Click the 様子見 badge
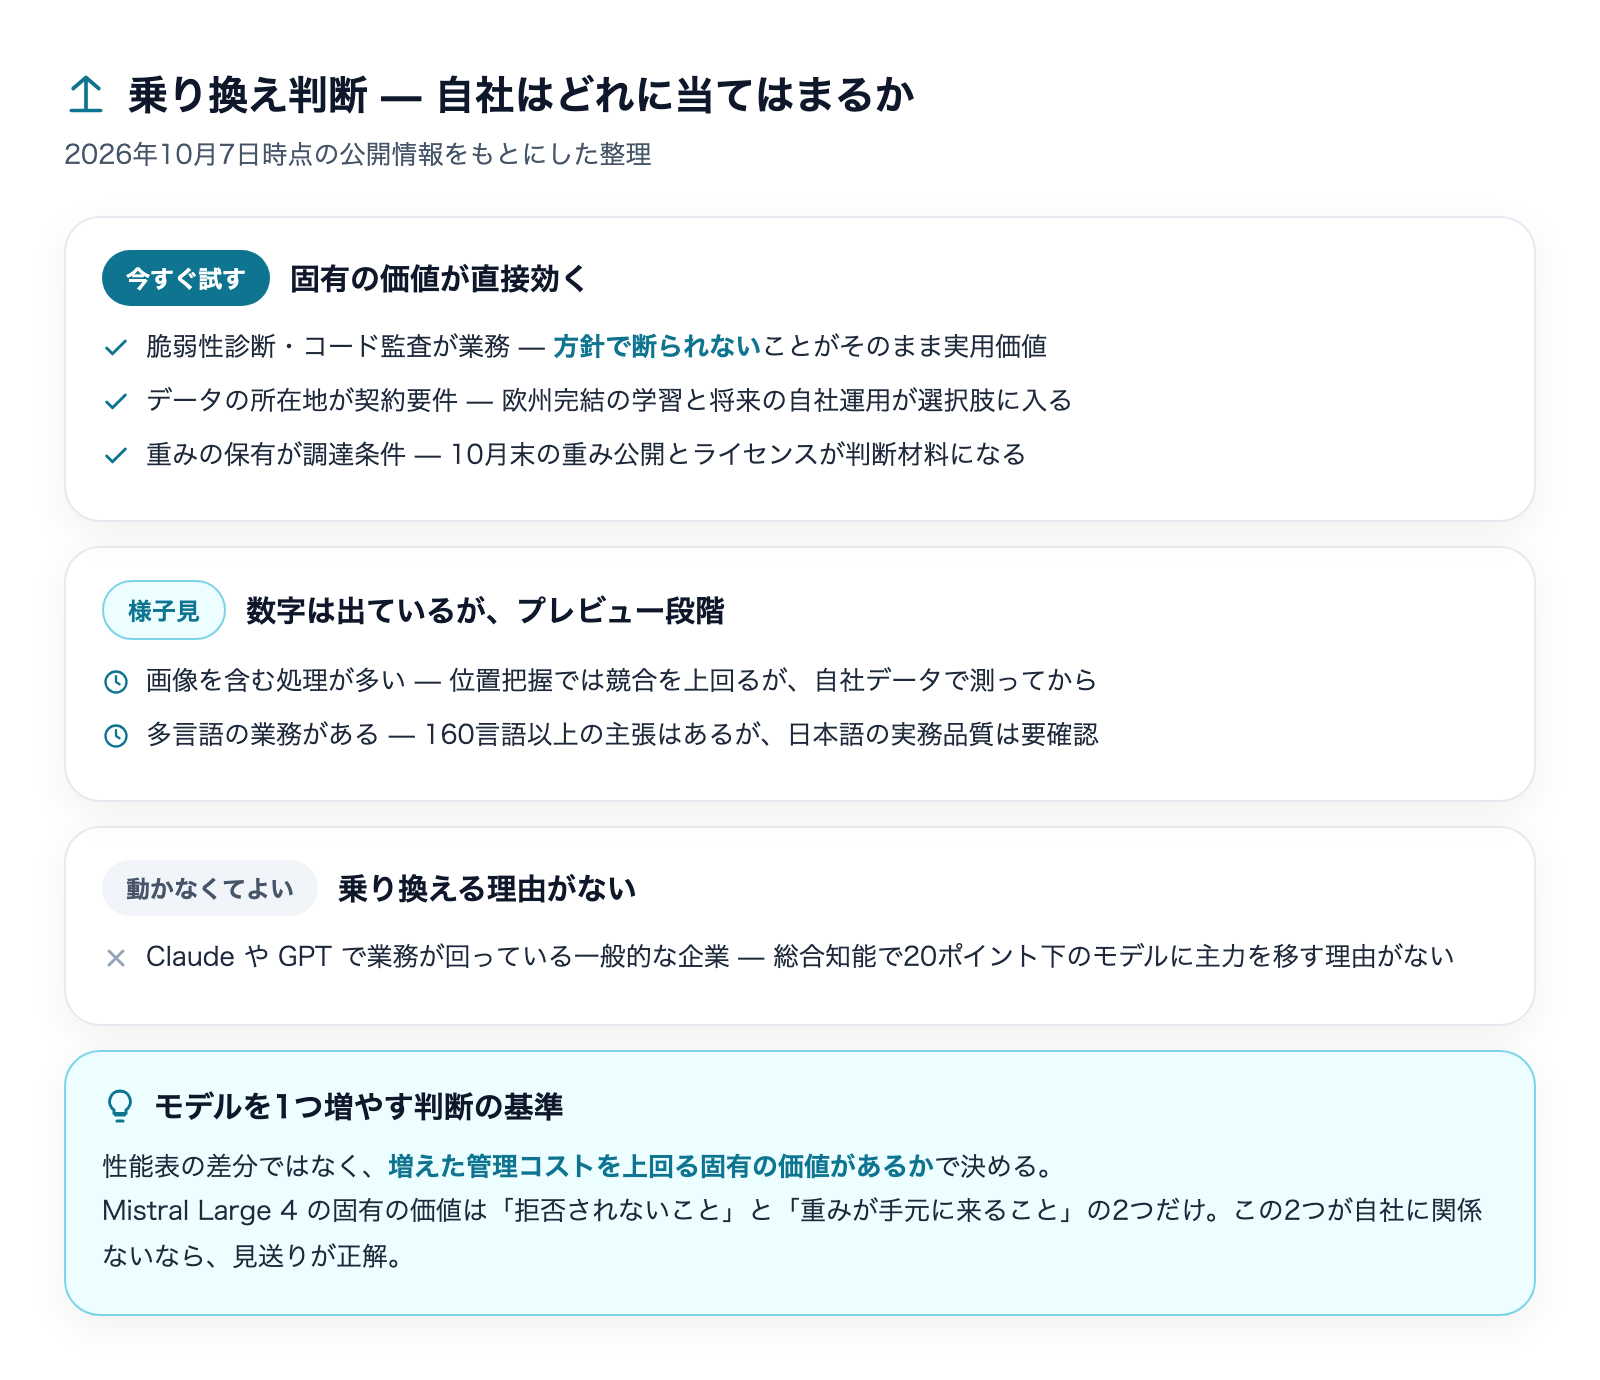The image size is (1600, 1380). coord(164,610)
